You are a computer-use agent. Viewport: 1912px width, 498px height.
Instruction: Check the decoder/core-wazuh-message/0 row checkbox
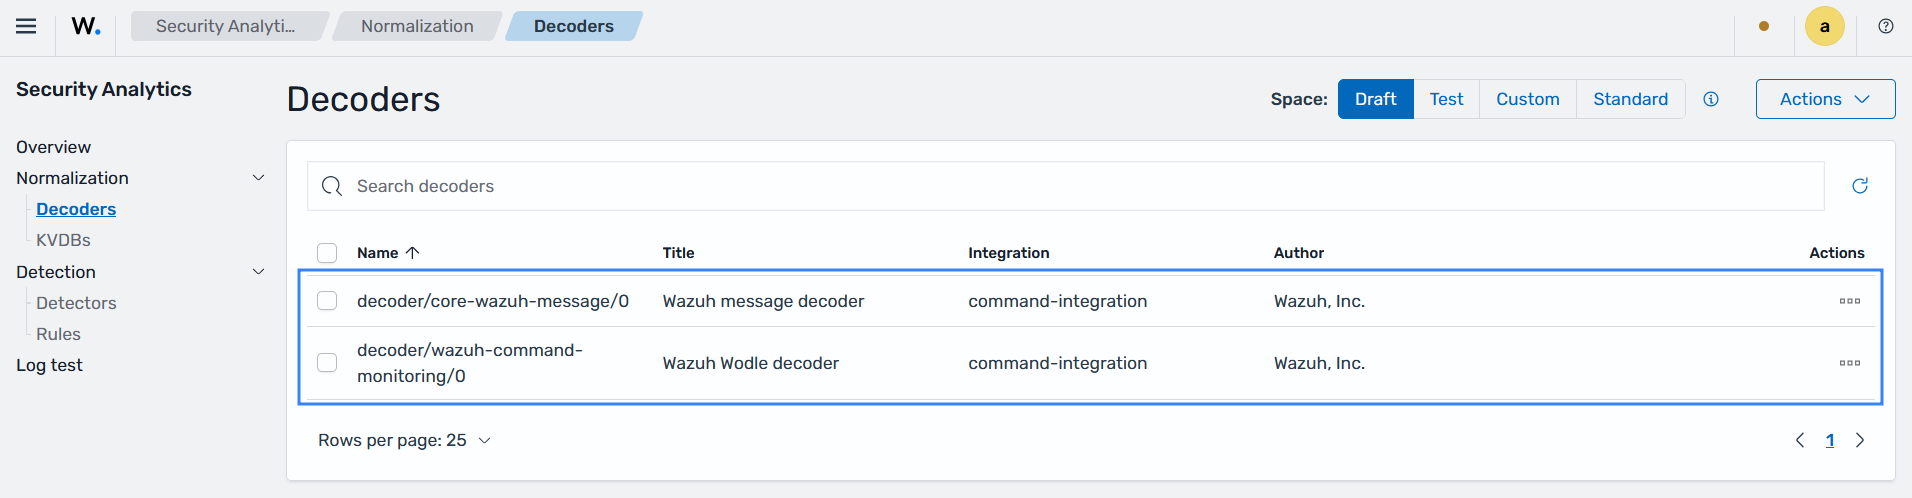(327, 301)
